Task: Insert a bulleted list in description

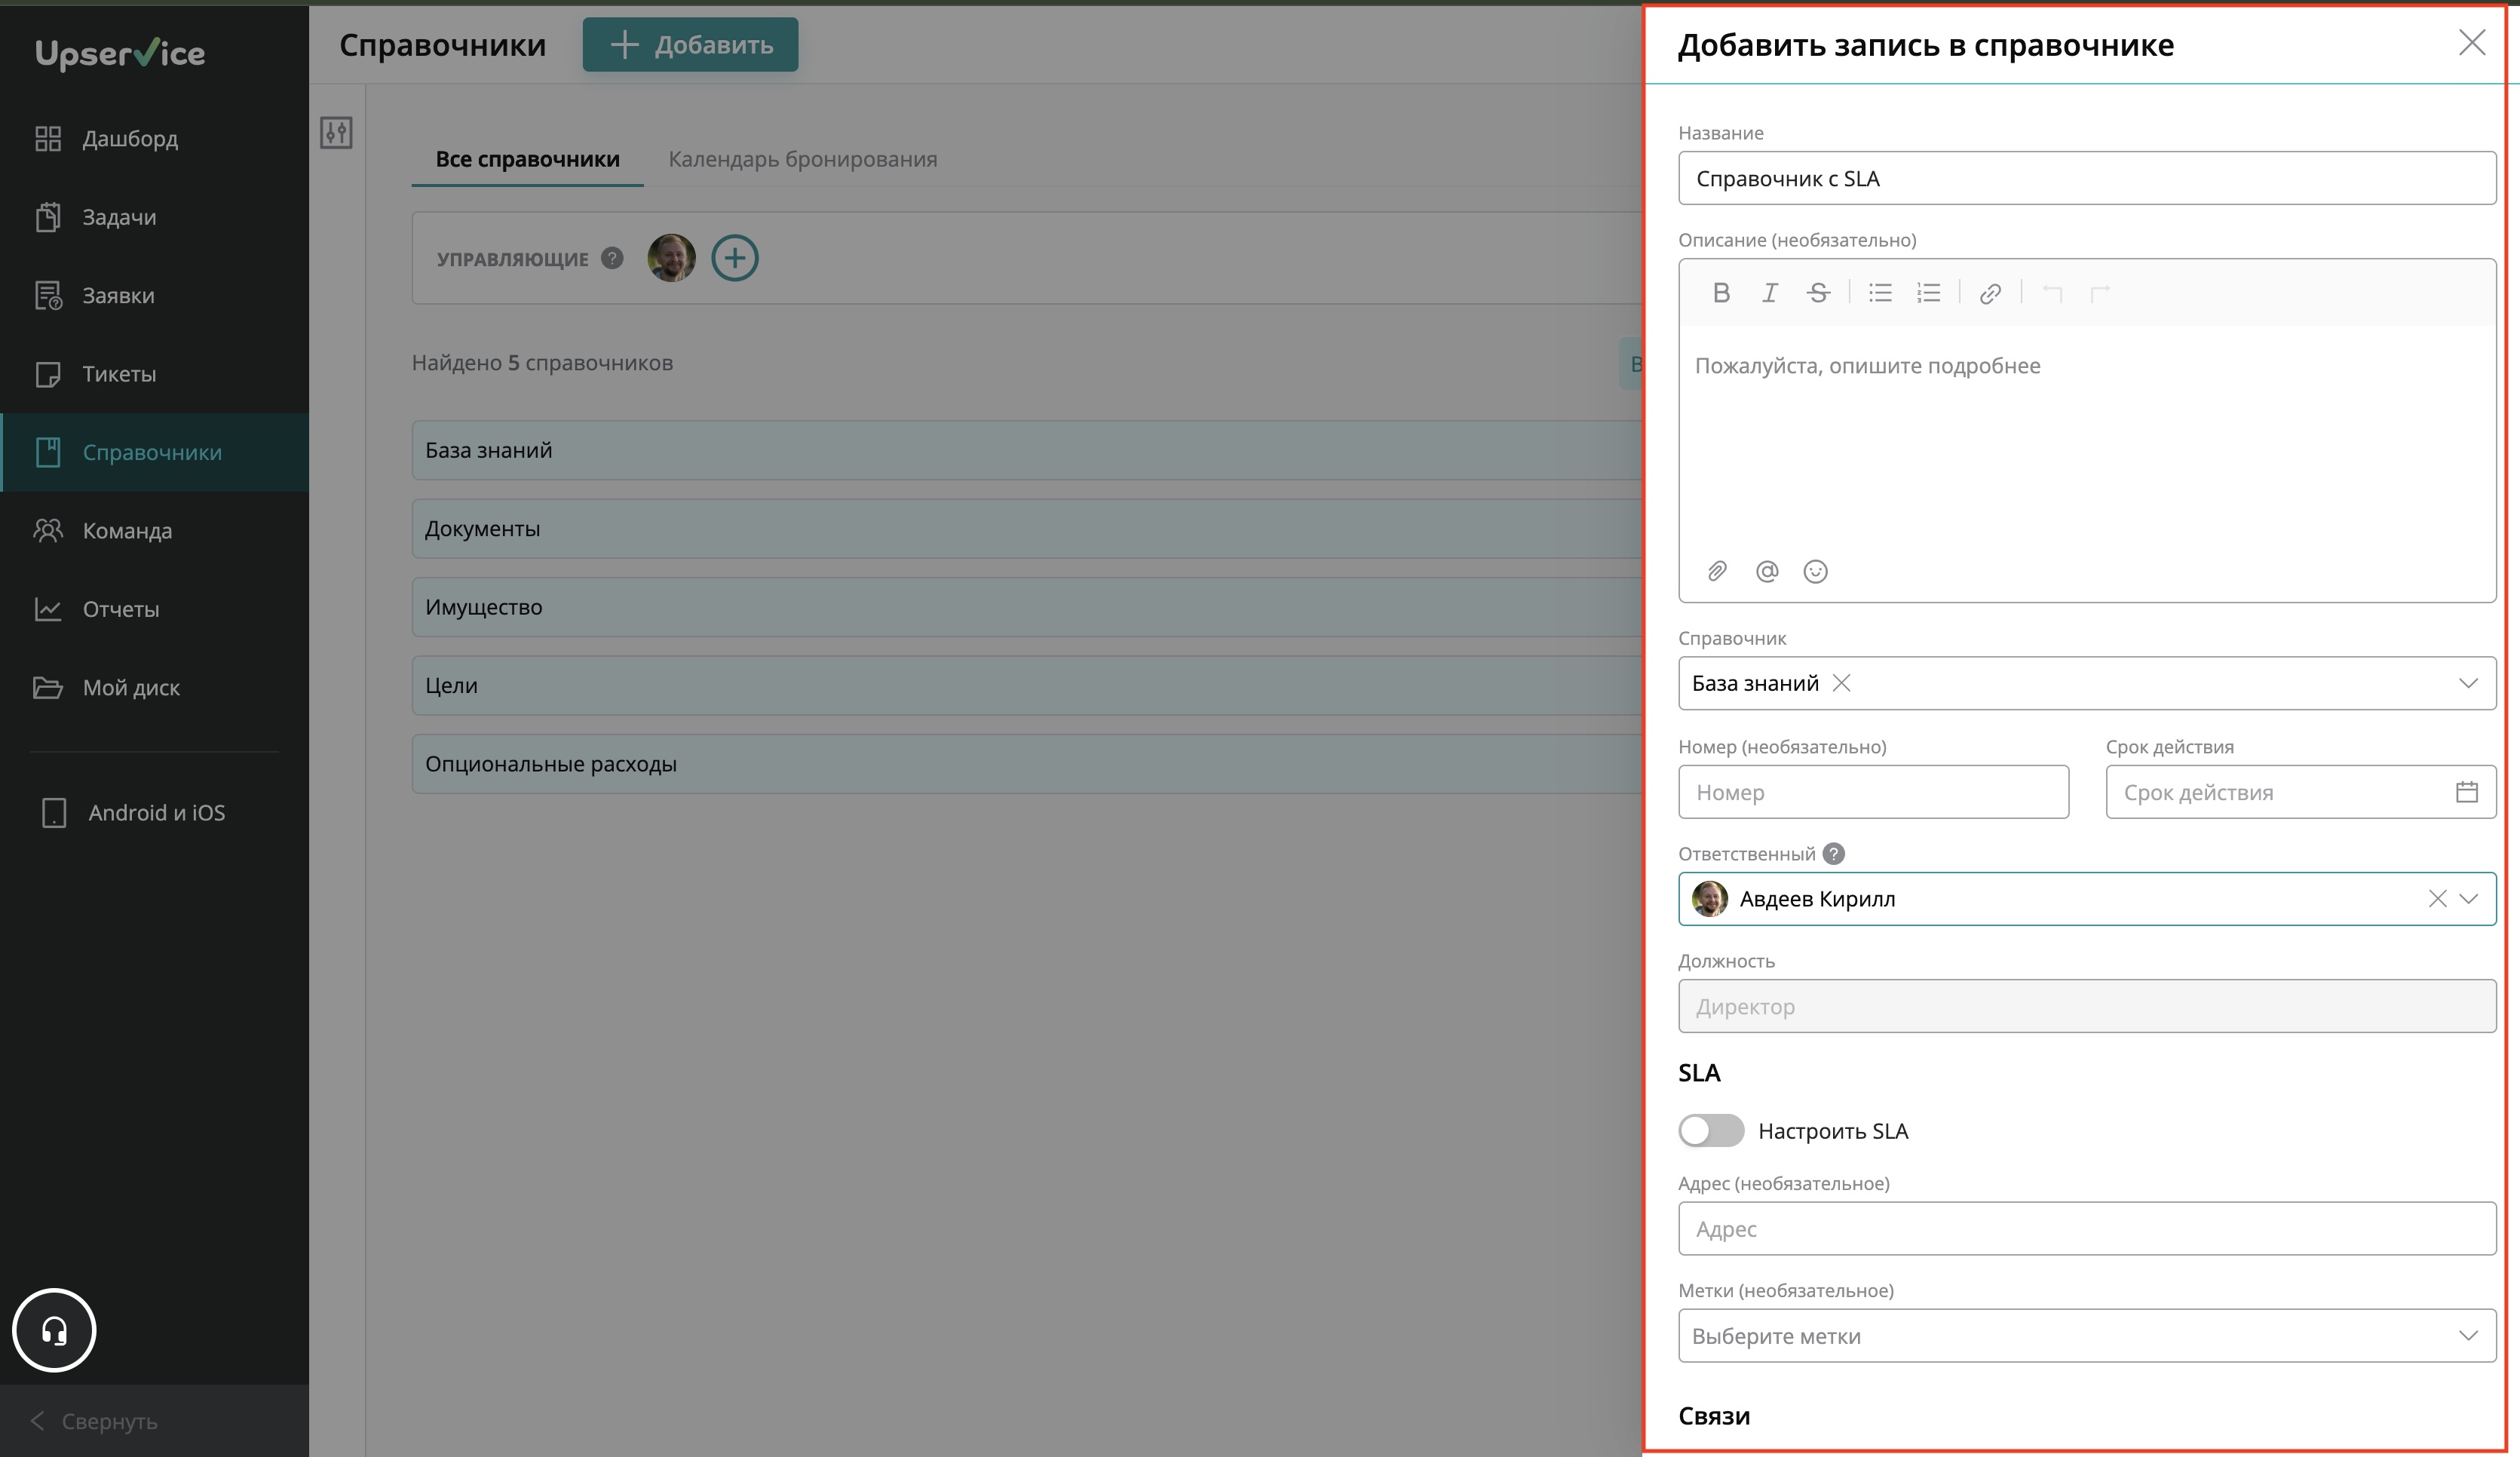Action: [1880, 293]
